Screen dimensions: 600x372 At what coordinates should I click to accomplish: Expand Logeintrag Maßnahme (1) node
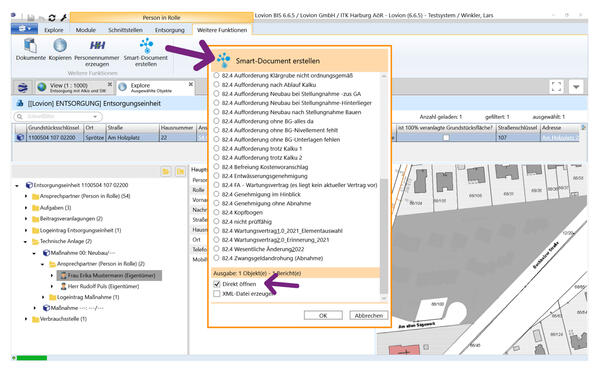[x=43, y=297]
